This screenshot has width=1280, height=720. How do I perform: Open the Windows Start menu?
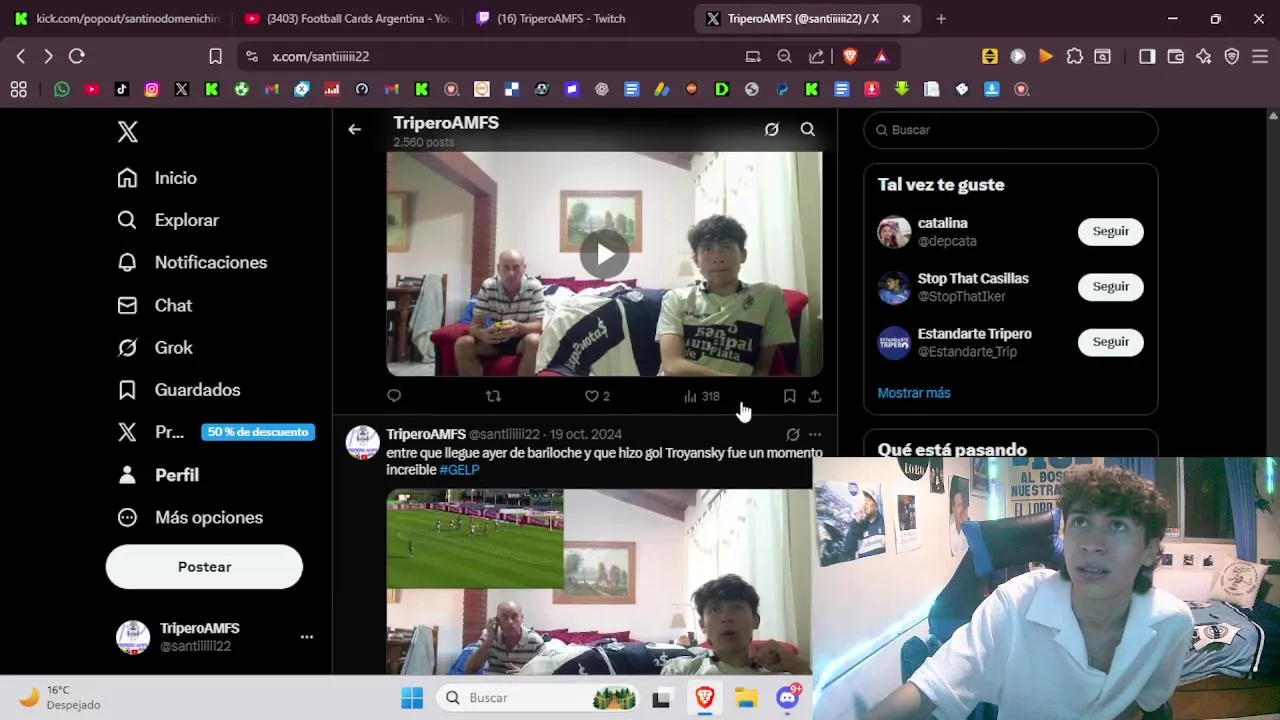click(x=412, y=698)
